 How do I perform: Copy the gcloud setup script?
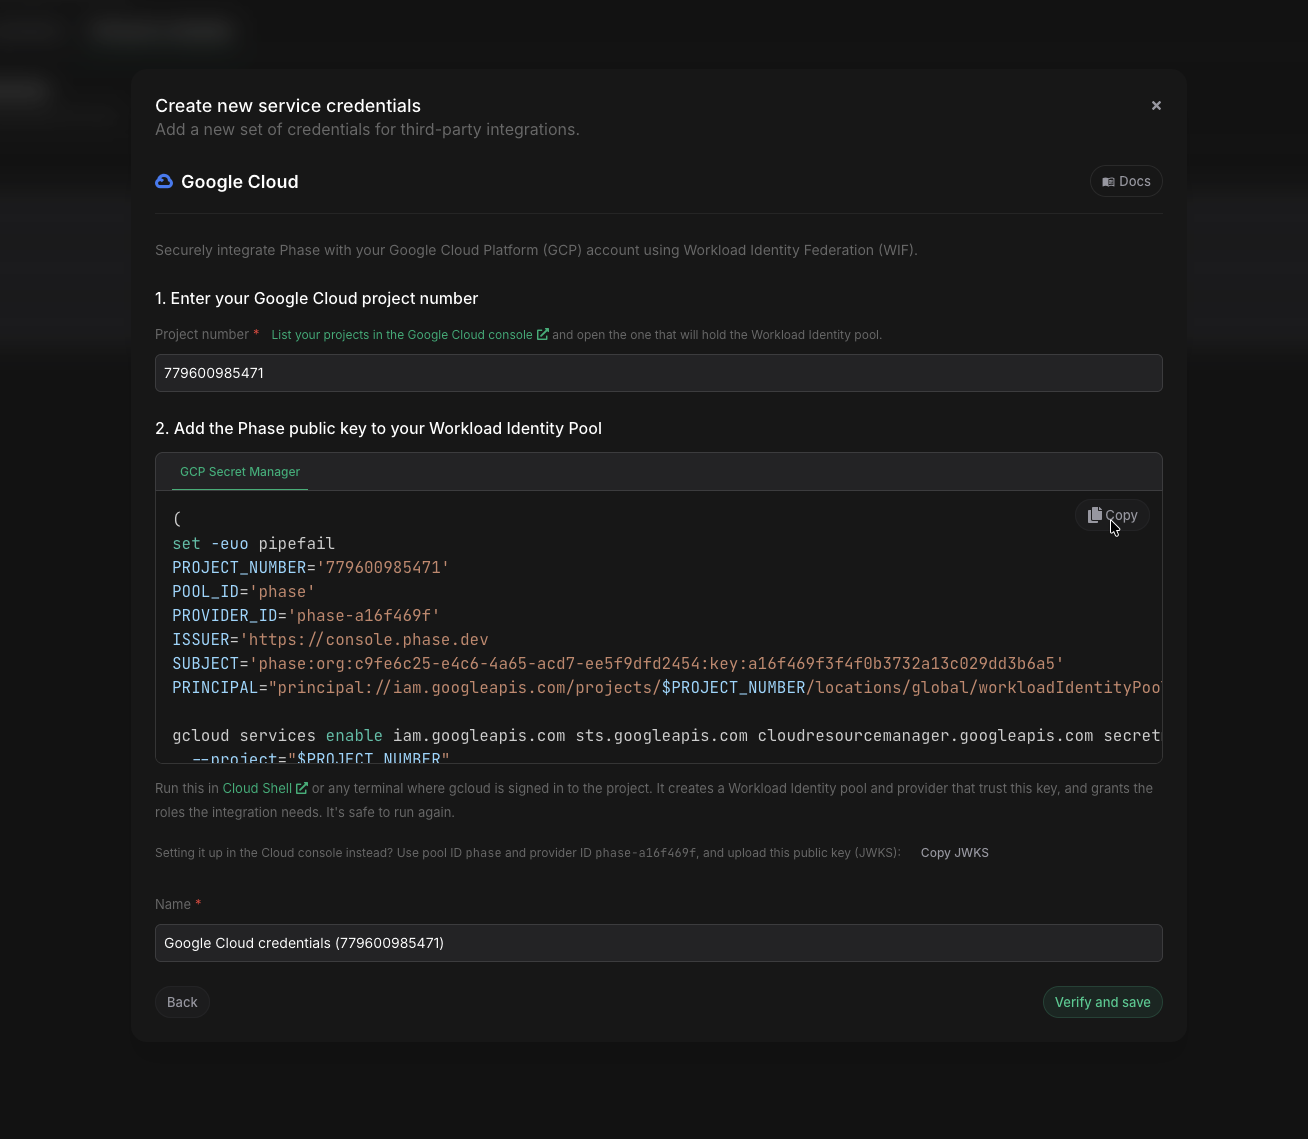1112,515
